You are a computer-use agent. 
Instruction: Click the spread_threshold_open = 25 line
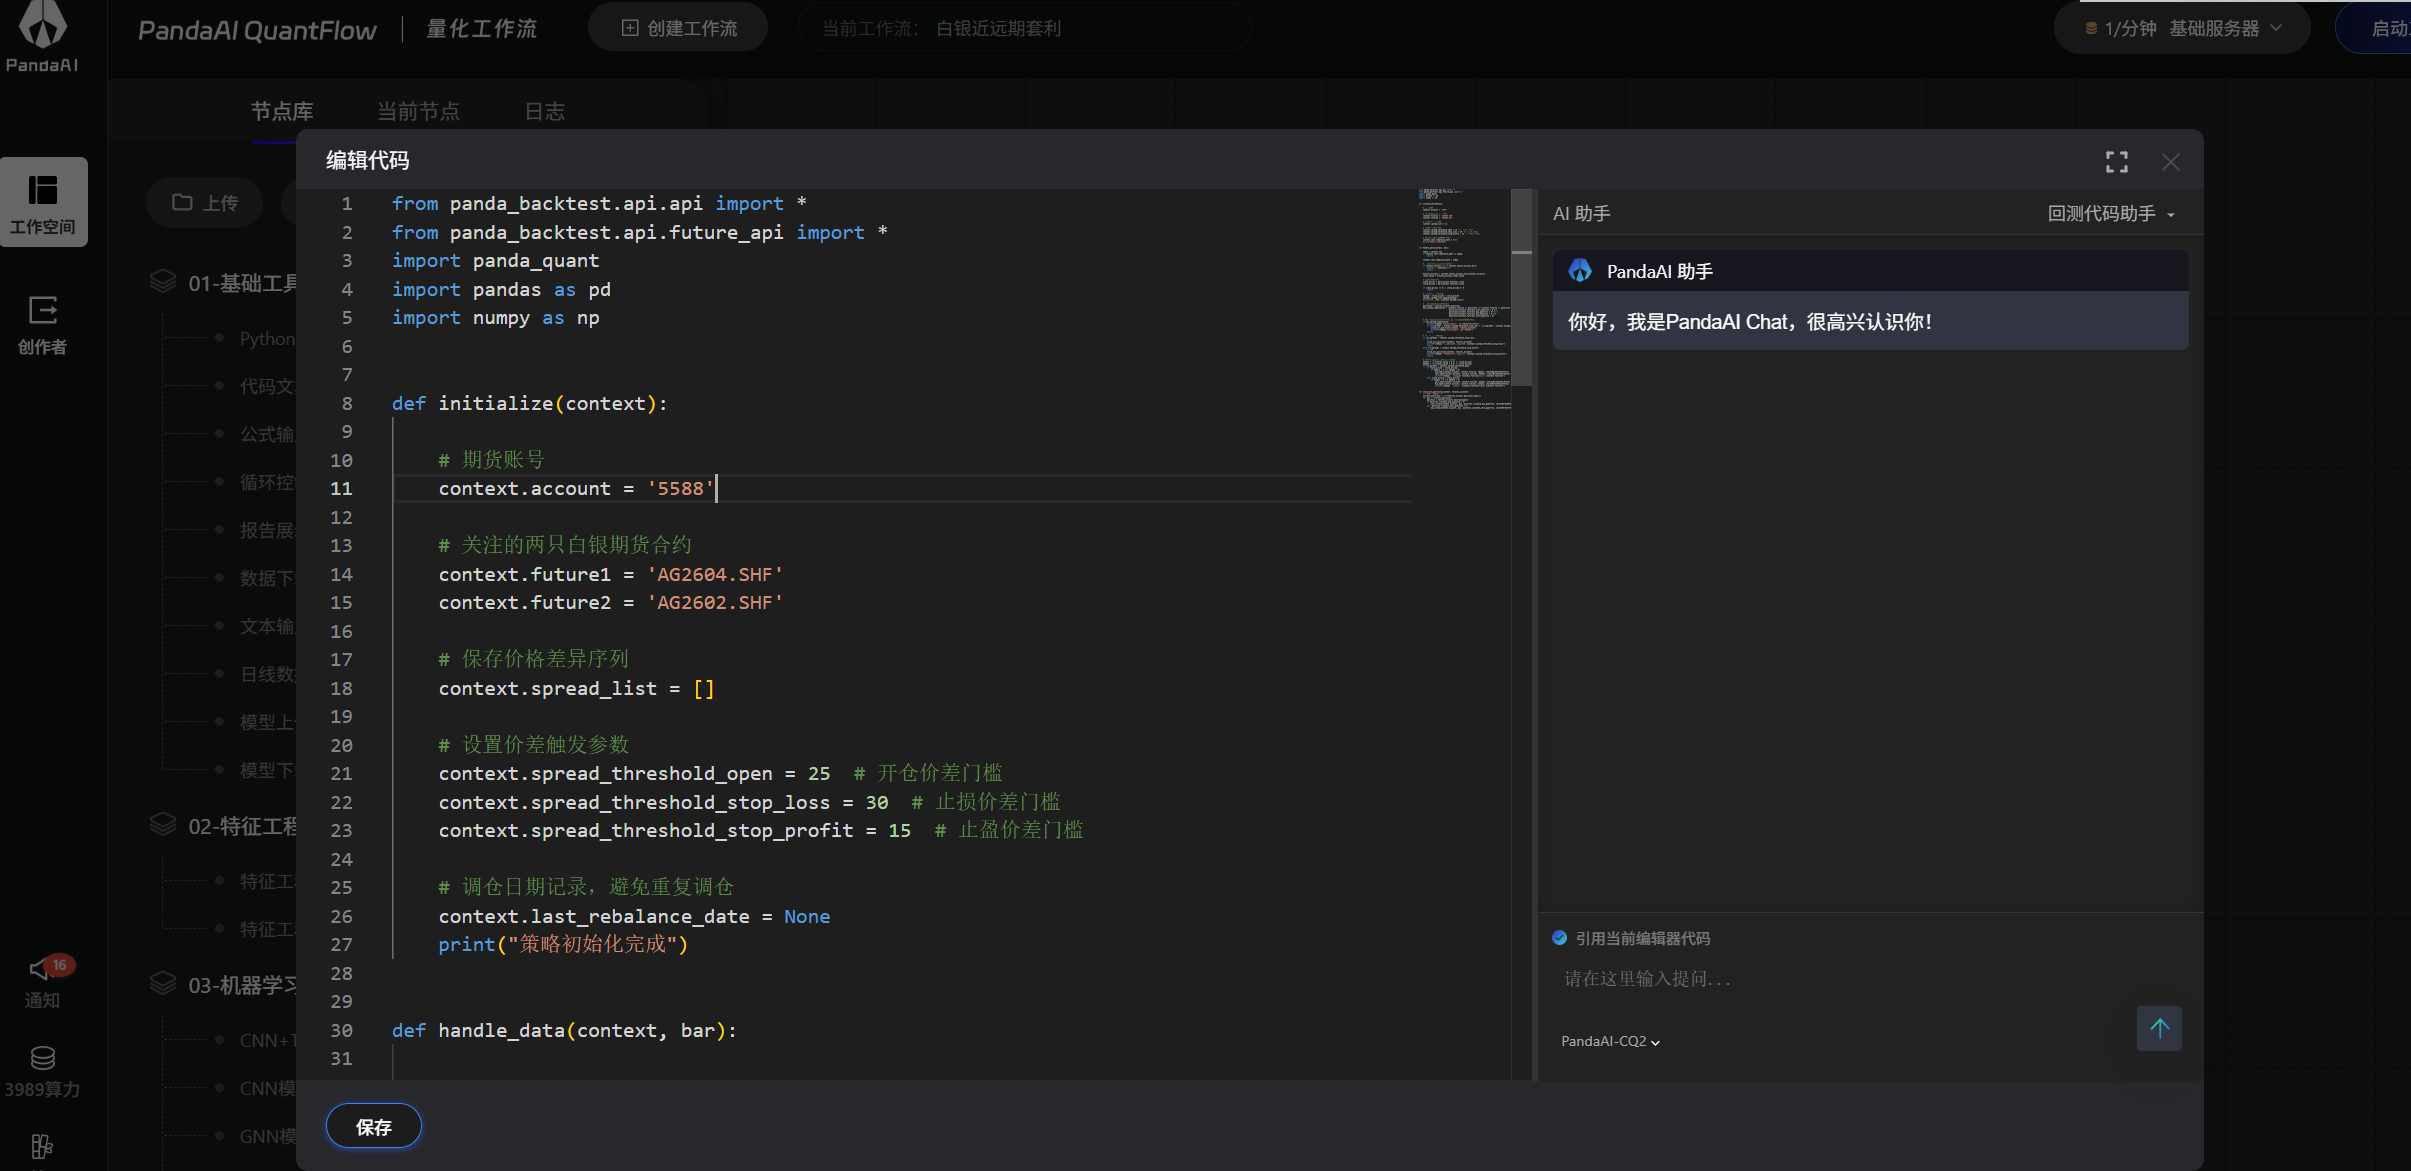point(634,773)
